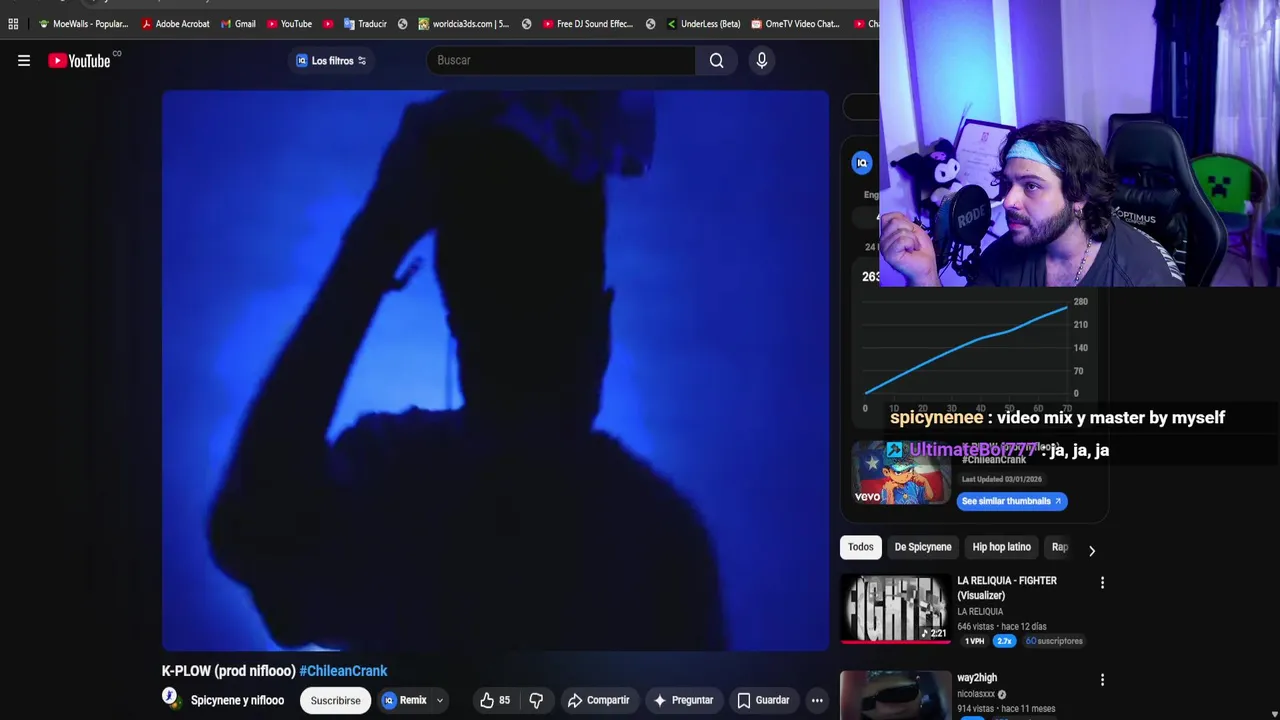Open Spicynene y niflooo channel name
The width and height of the screenshot is (1280, 720).
pyautogui.click(x=237, y=700)
